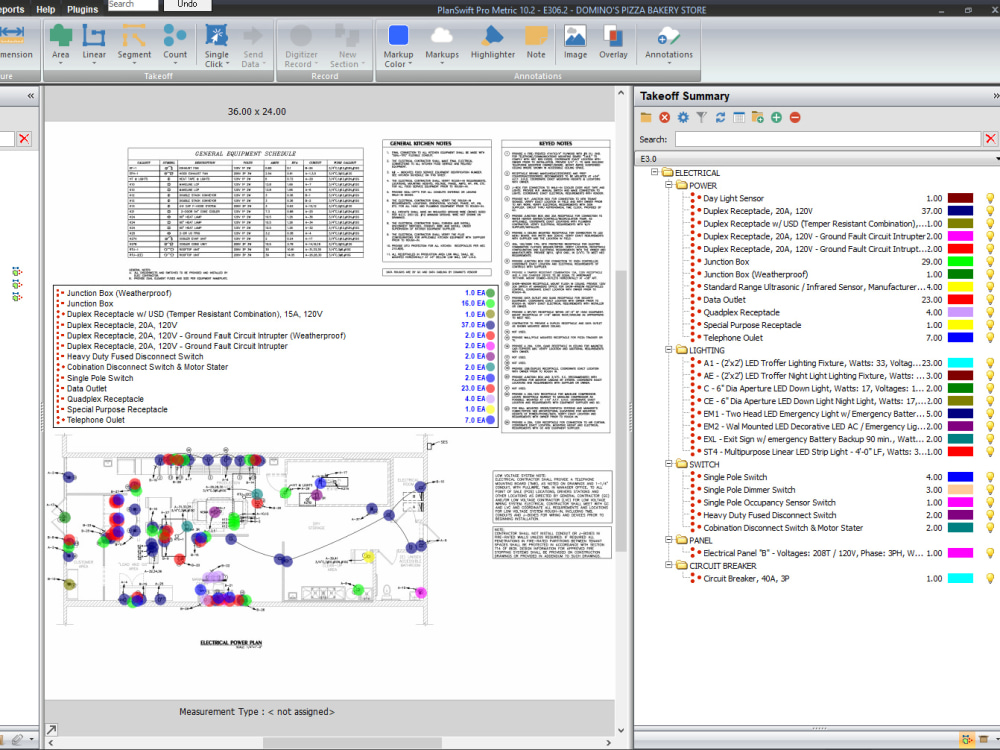Select the Area takeoff tool

[61, 43]
